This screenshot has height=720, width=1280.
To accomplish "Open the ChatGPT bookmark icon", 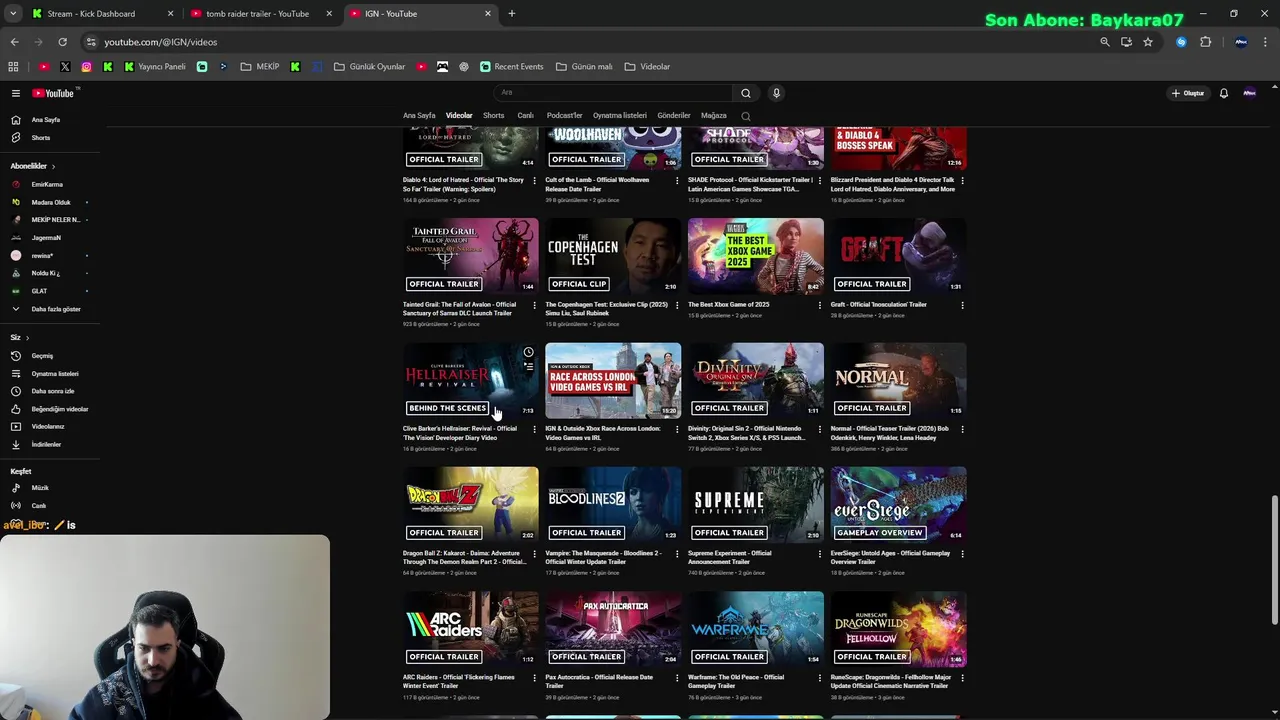I will 464,67.
